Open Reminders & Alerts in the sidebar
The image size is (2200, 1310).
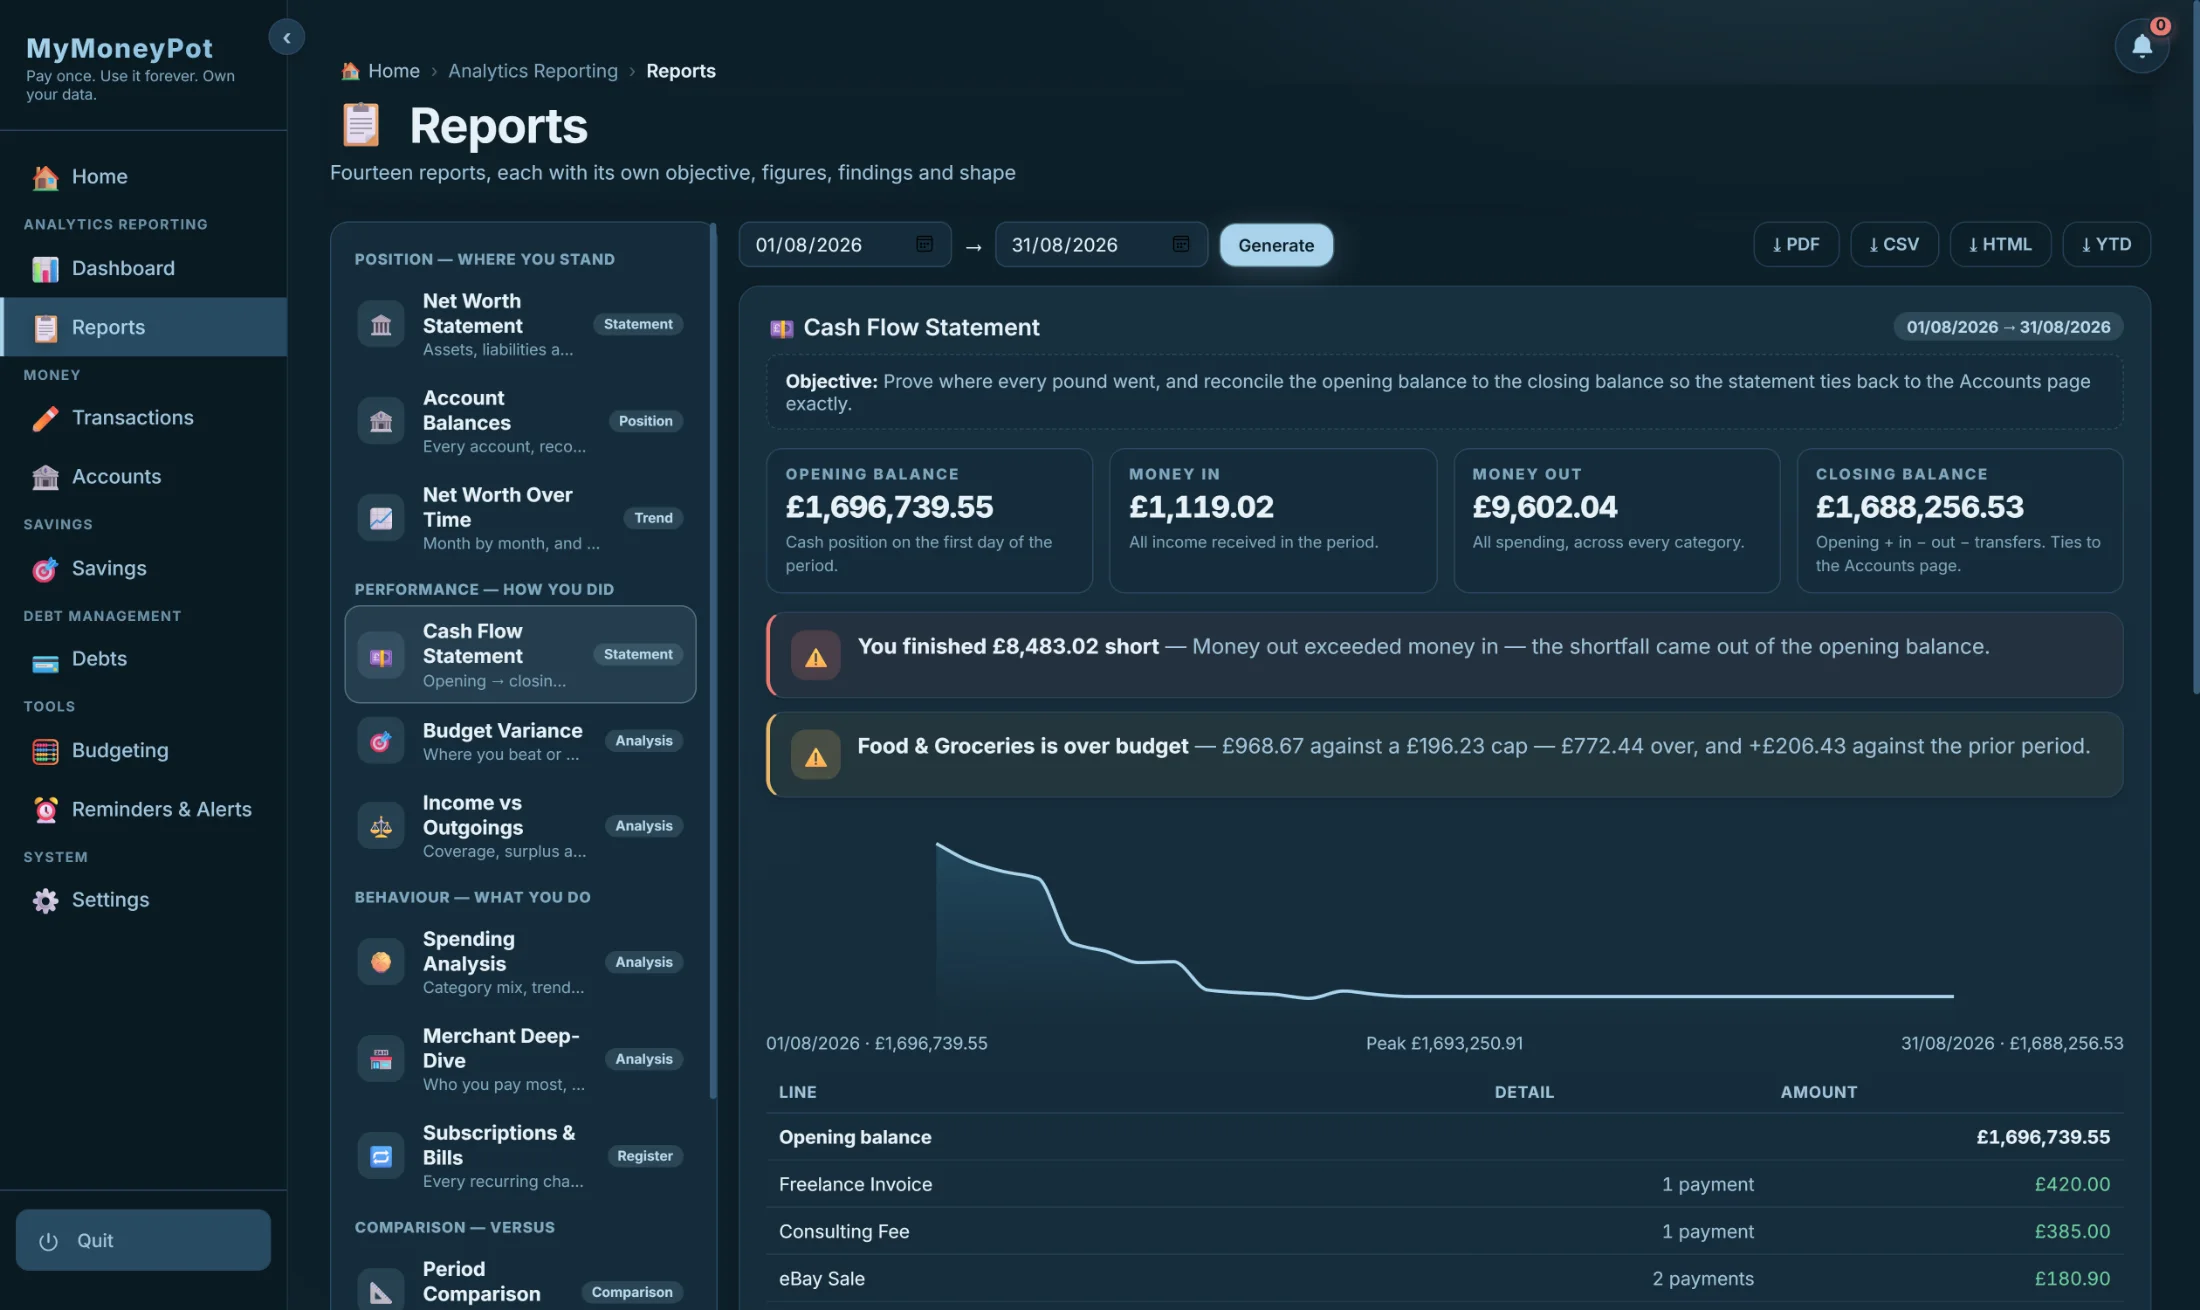(144, 810)
